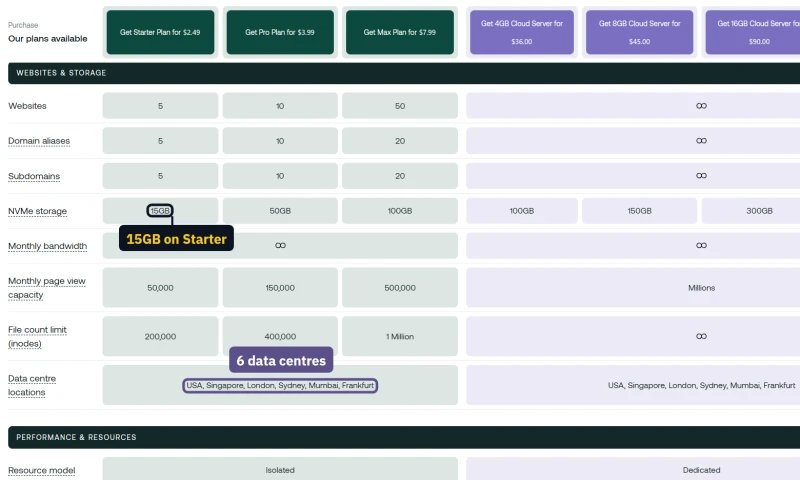Open File count limit (inodes) label
800x480 pixels.
(x=37, y=337)
